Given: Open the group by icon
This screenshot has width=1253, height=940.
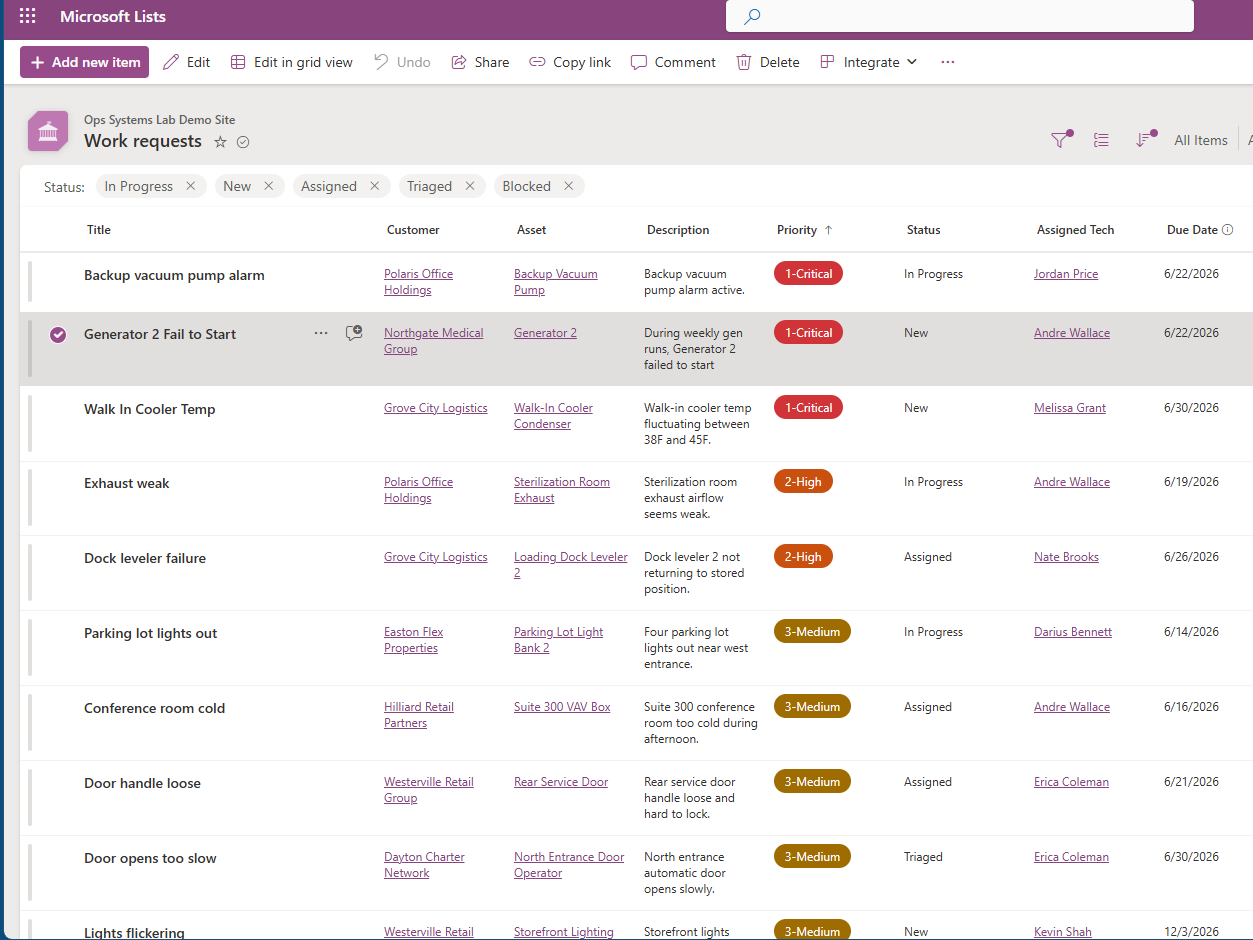Looking at the screenshot, I should point(1101,140).
